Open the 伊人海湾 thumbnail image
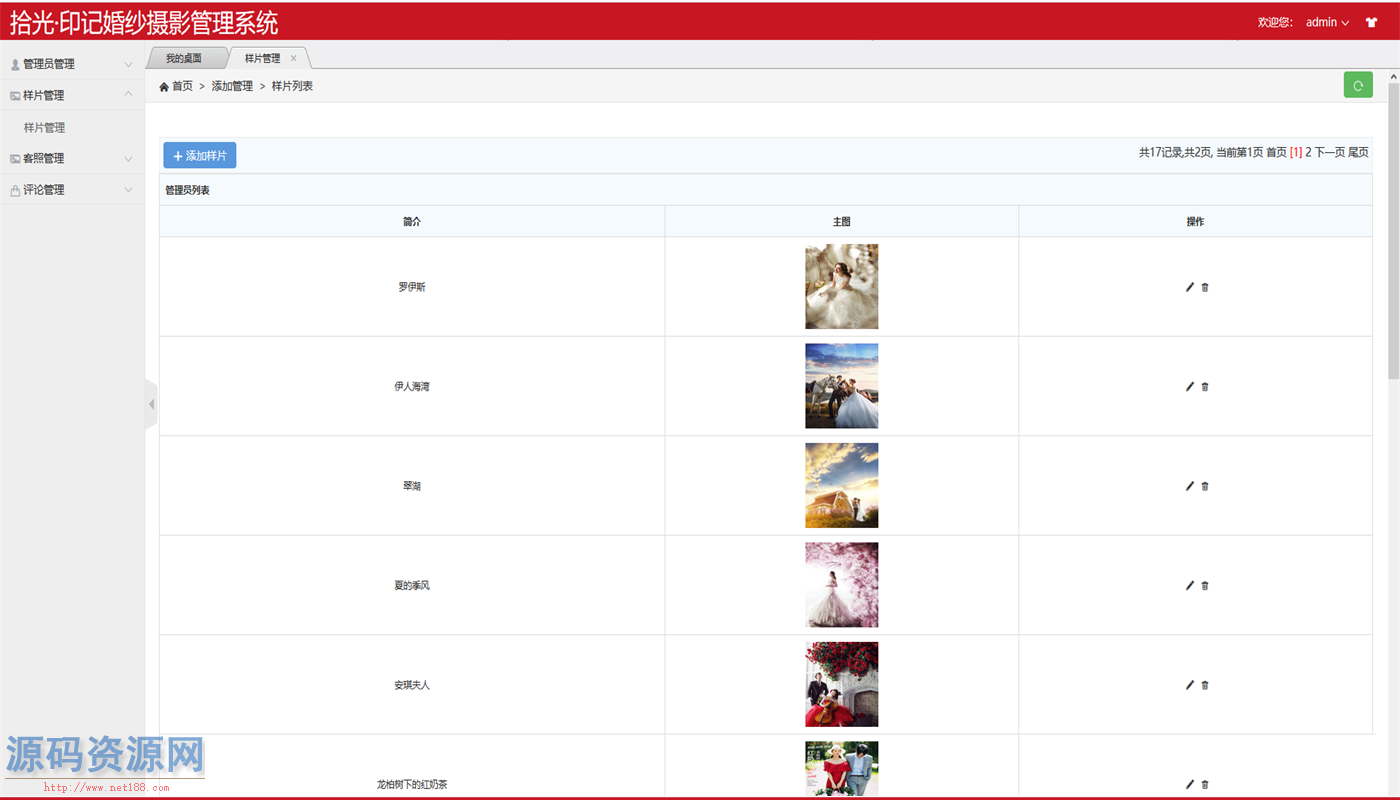1400x800 pixels. click(841, 386)
